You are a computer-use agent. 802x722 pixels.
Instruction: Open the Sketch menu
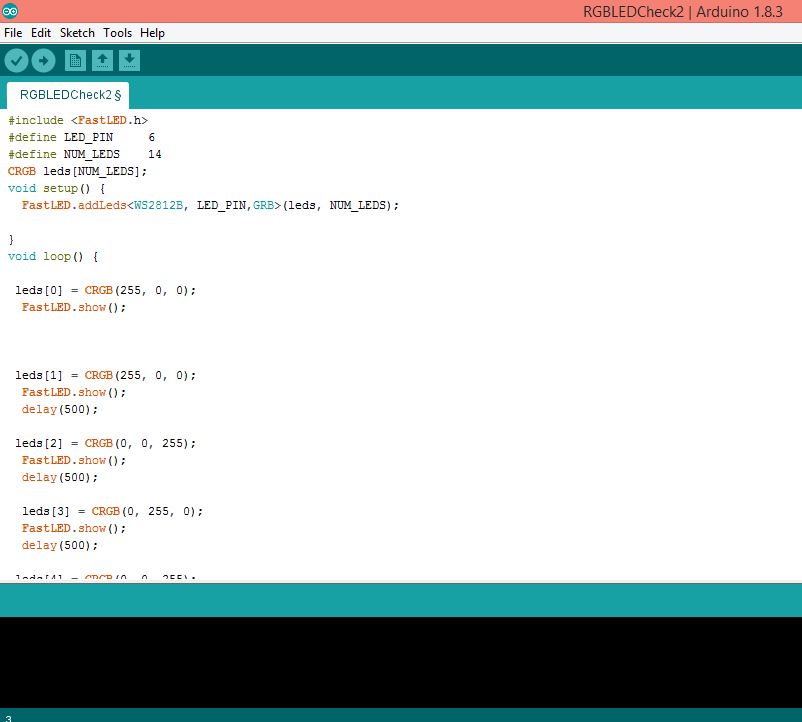coord(77,33)
